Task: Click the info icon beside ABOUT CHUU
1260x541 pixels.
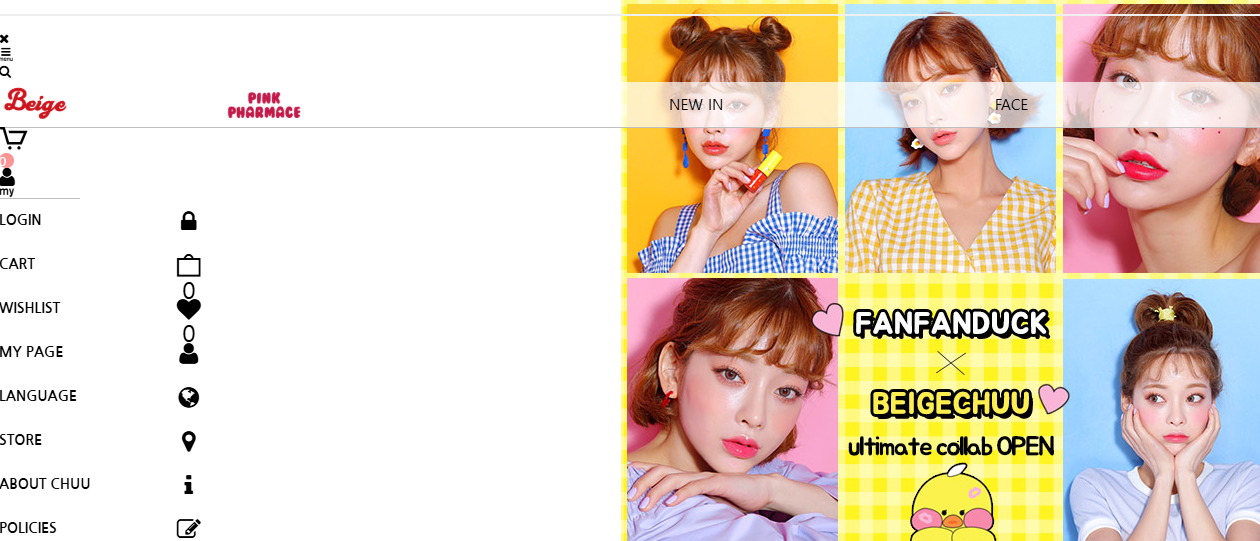Action: 188,485
